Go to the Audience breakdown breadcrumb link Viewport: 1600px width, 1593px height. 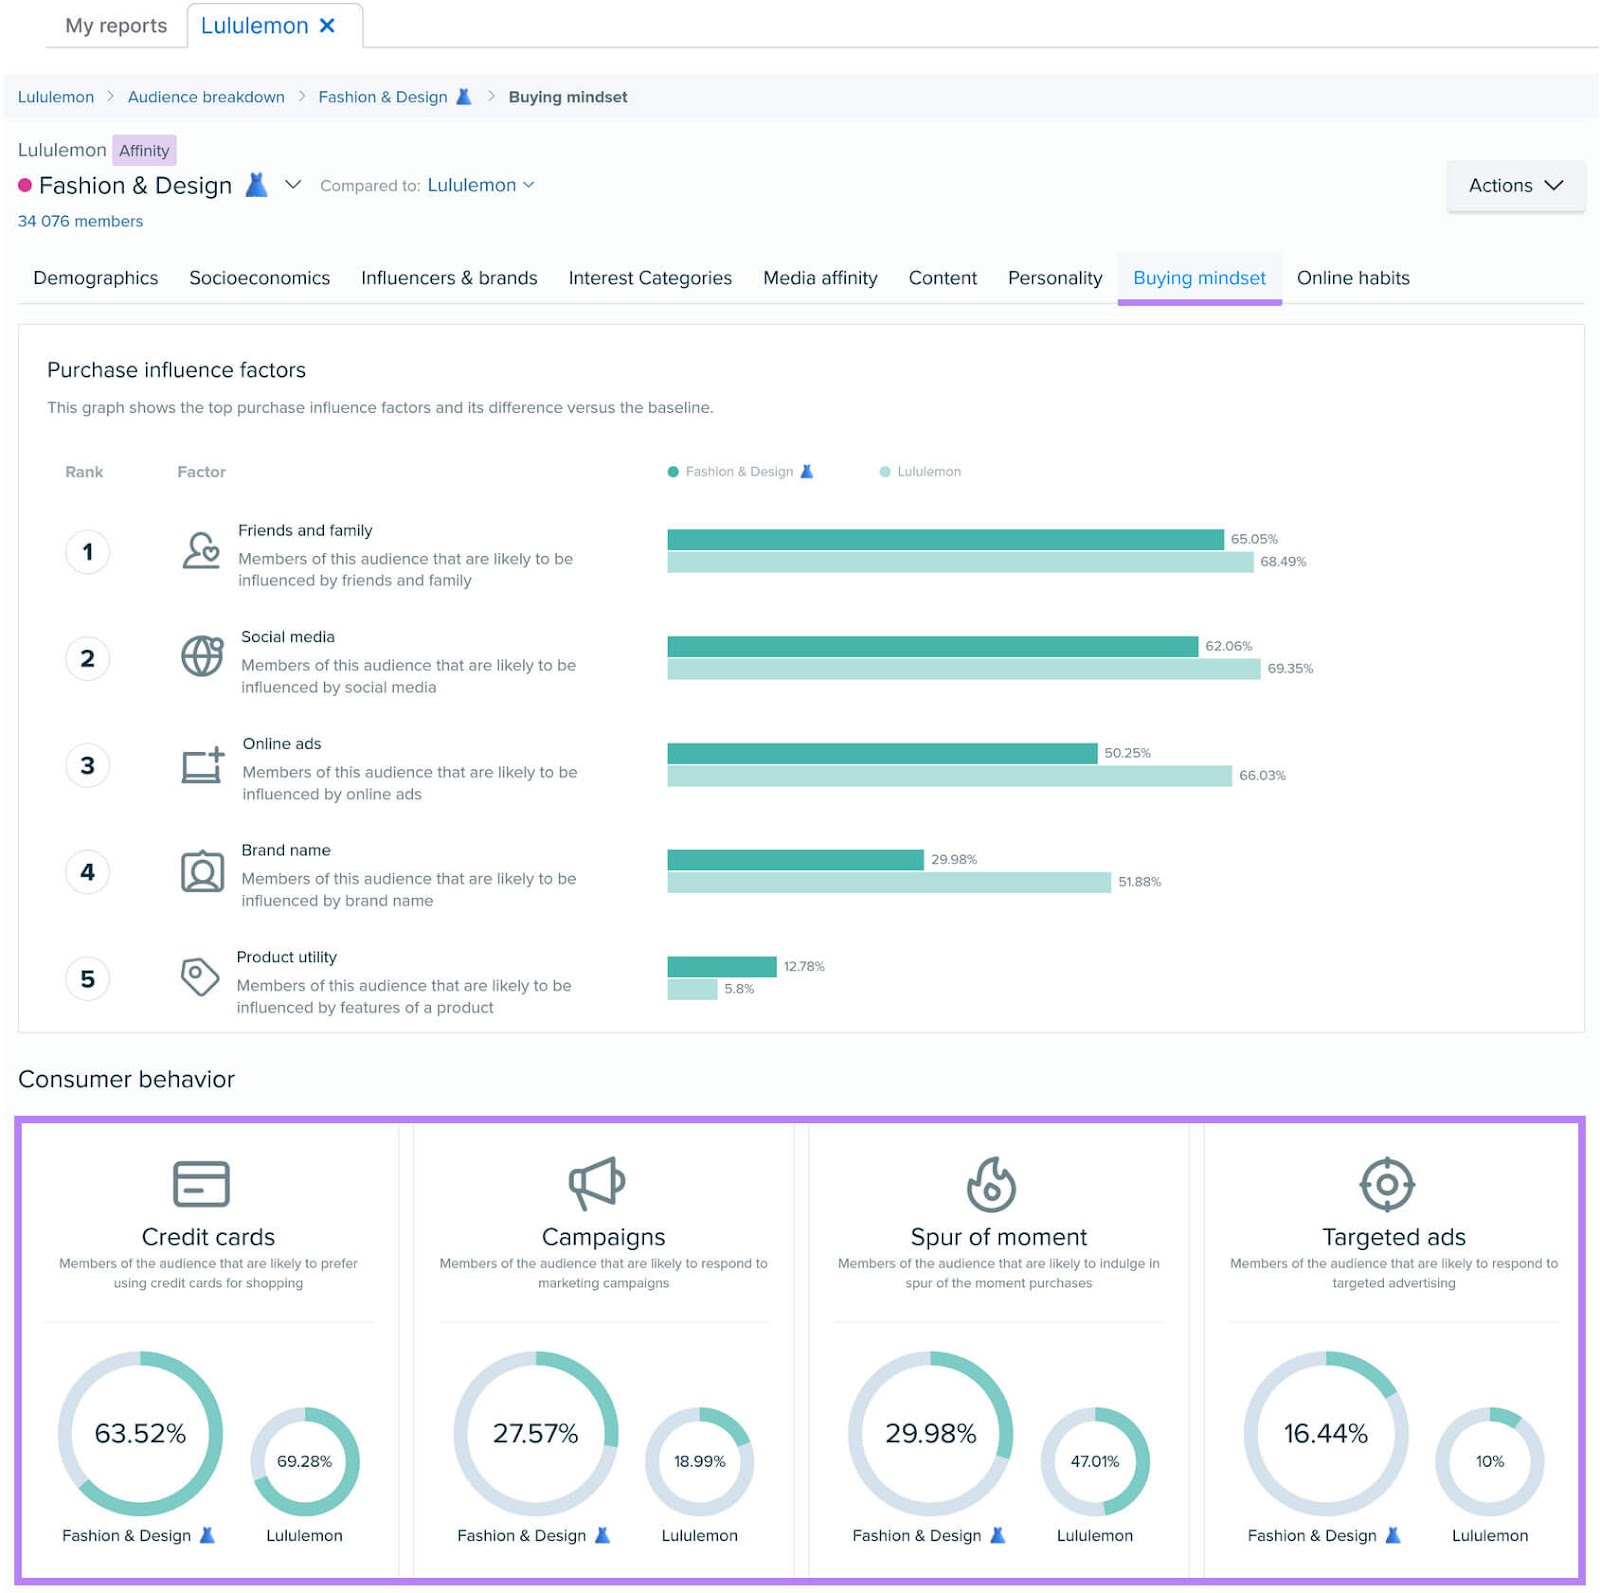pos(205,96)
